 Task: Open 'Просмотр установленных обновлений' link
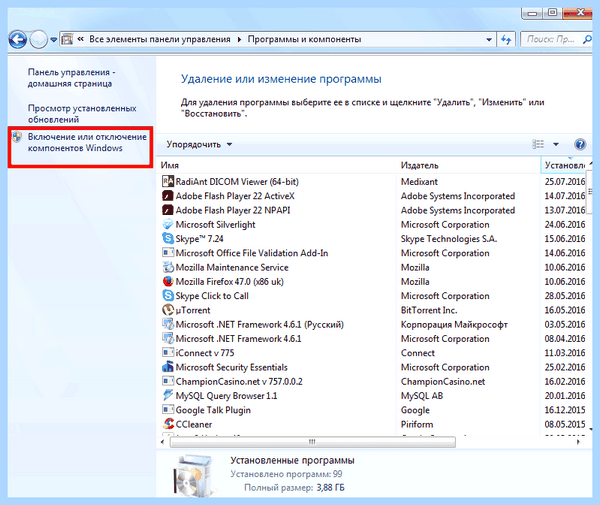[x=82, y=114]
